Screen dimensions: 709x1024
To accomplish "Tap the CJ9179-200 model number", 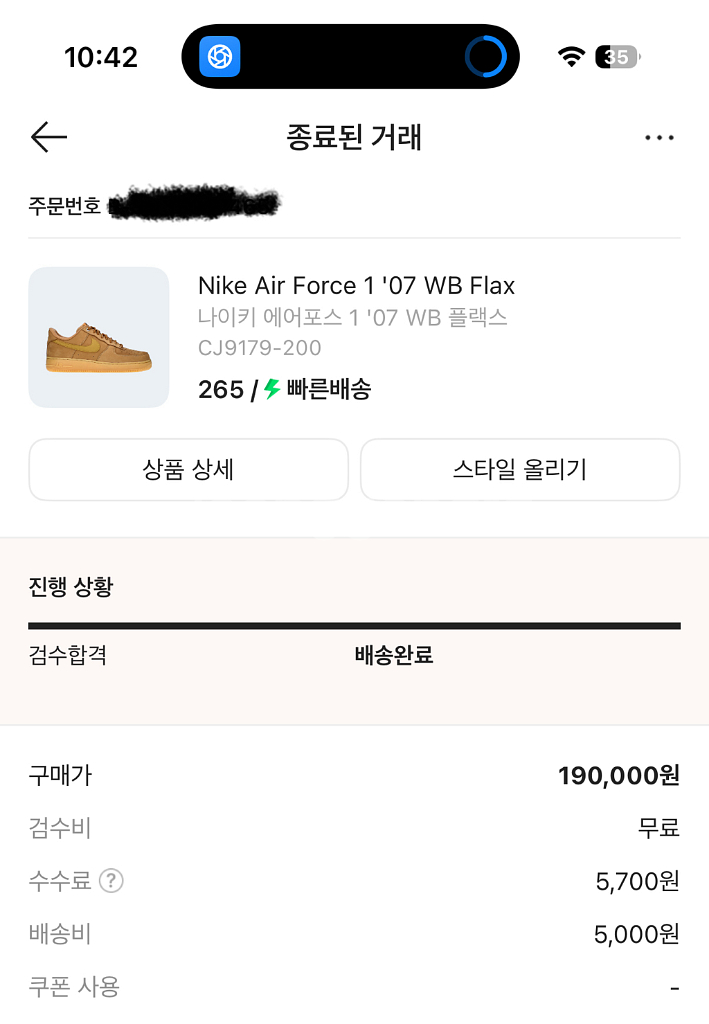I will coord(260,348).
